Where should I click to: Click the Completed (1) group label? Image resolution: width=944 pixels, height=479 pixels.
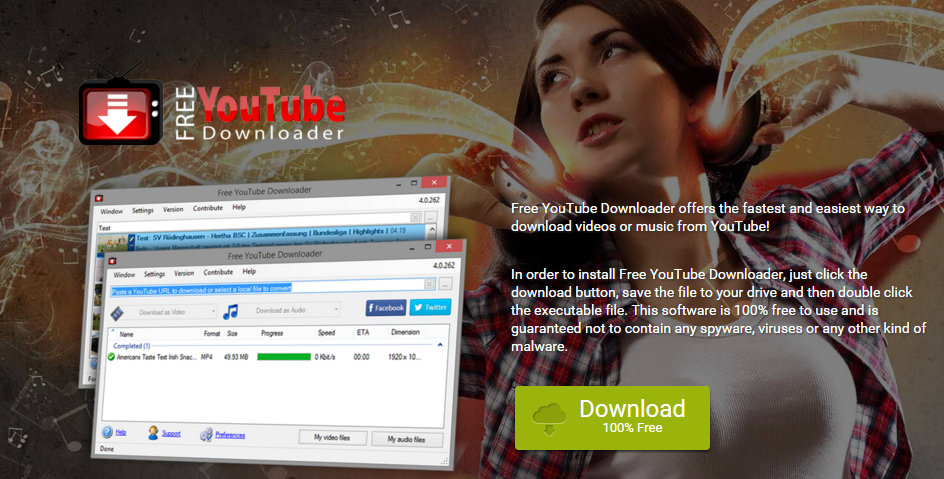coord(132,346)
